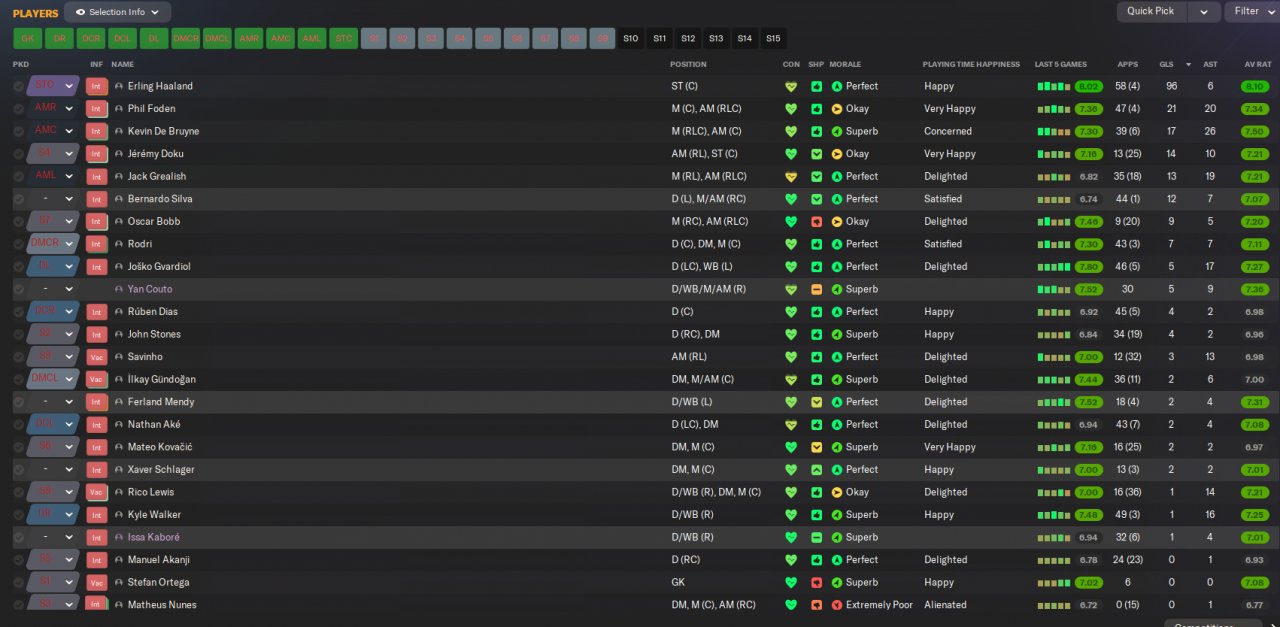
Task: Click Nathan Aké's condition heart icon
Action: click(x=791, y=425)
